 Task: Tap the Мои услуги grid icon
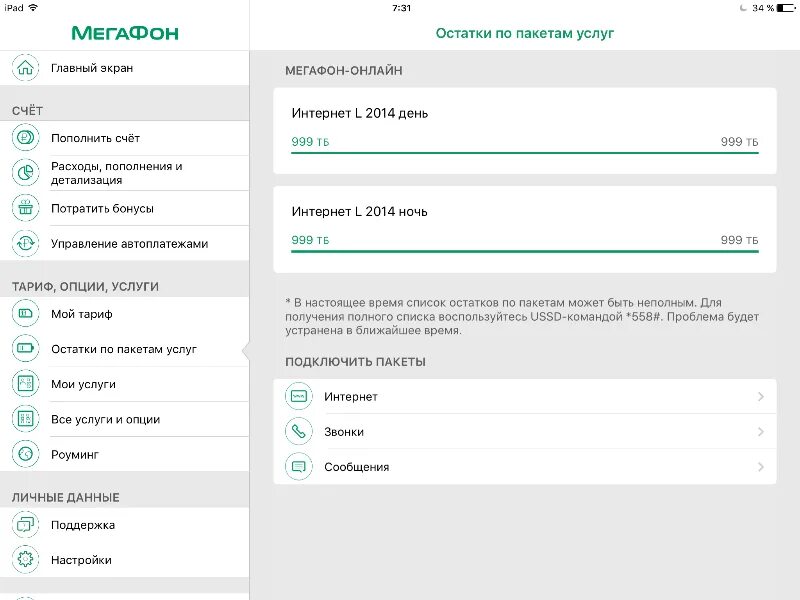(x=26, y=384)
